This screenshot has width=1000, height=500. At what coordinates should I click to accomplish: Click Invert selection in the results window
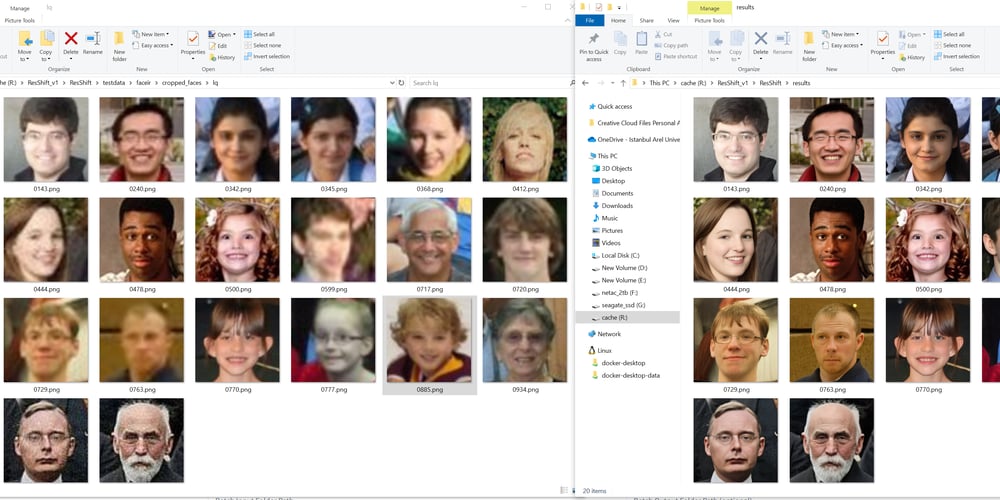(x=957, y=56)
